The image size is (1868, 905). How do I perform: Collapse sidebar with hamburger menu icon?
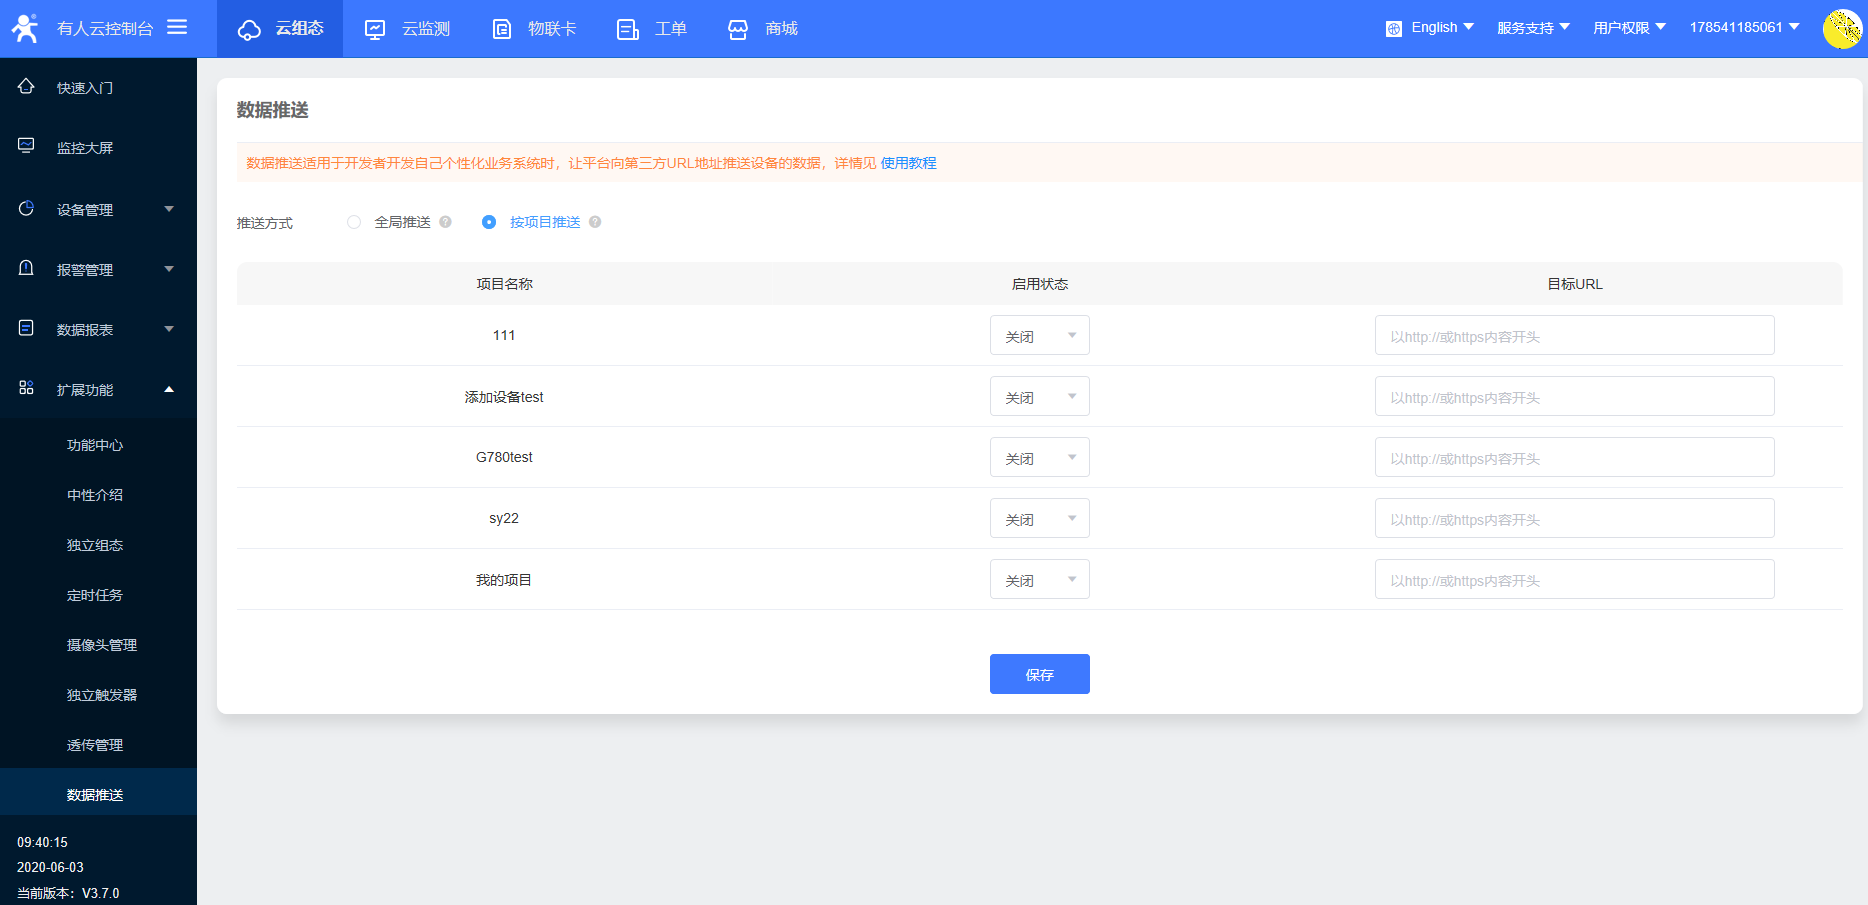tap(177, 27)
